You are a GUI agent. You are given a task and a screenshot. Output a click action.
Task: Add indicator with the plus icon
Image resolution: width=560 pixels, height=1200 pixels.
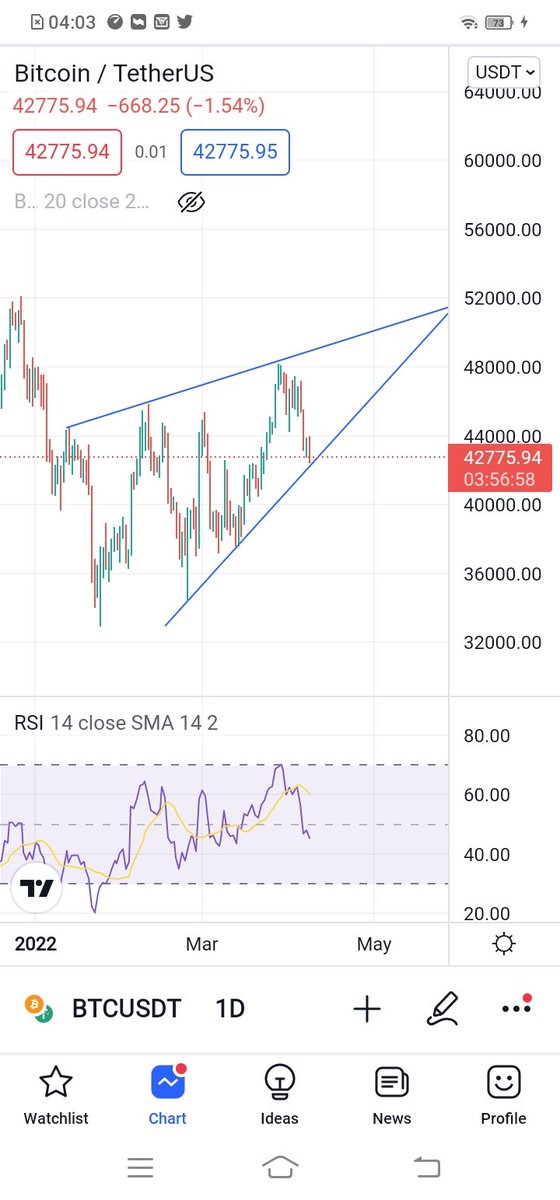click(367, 1009)
